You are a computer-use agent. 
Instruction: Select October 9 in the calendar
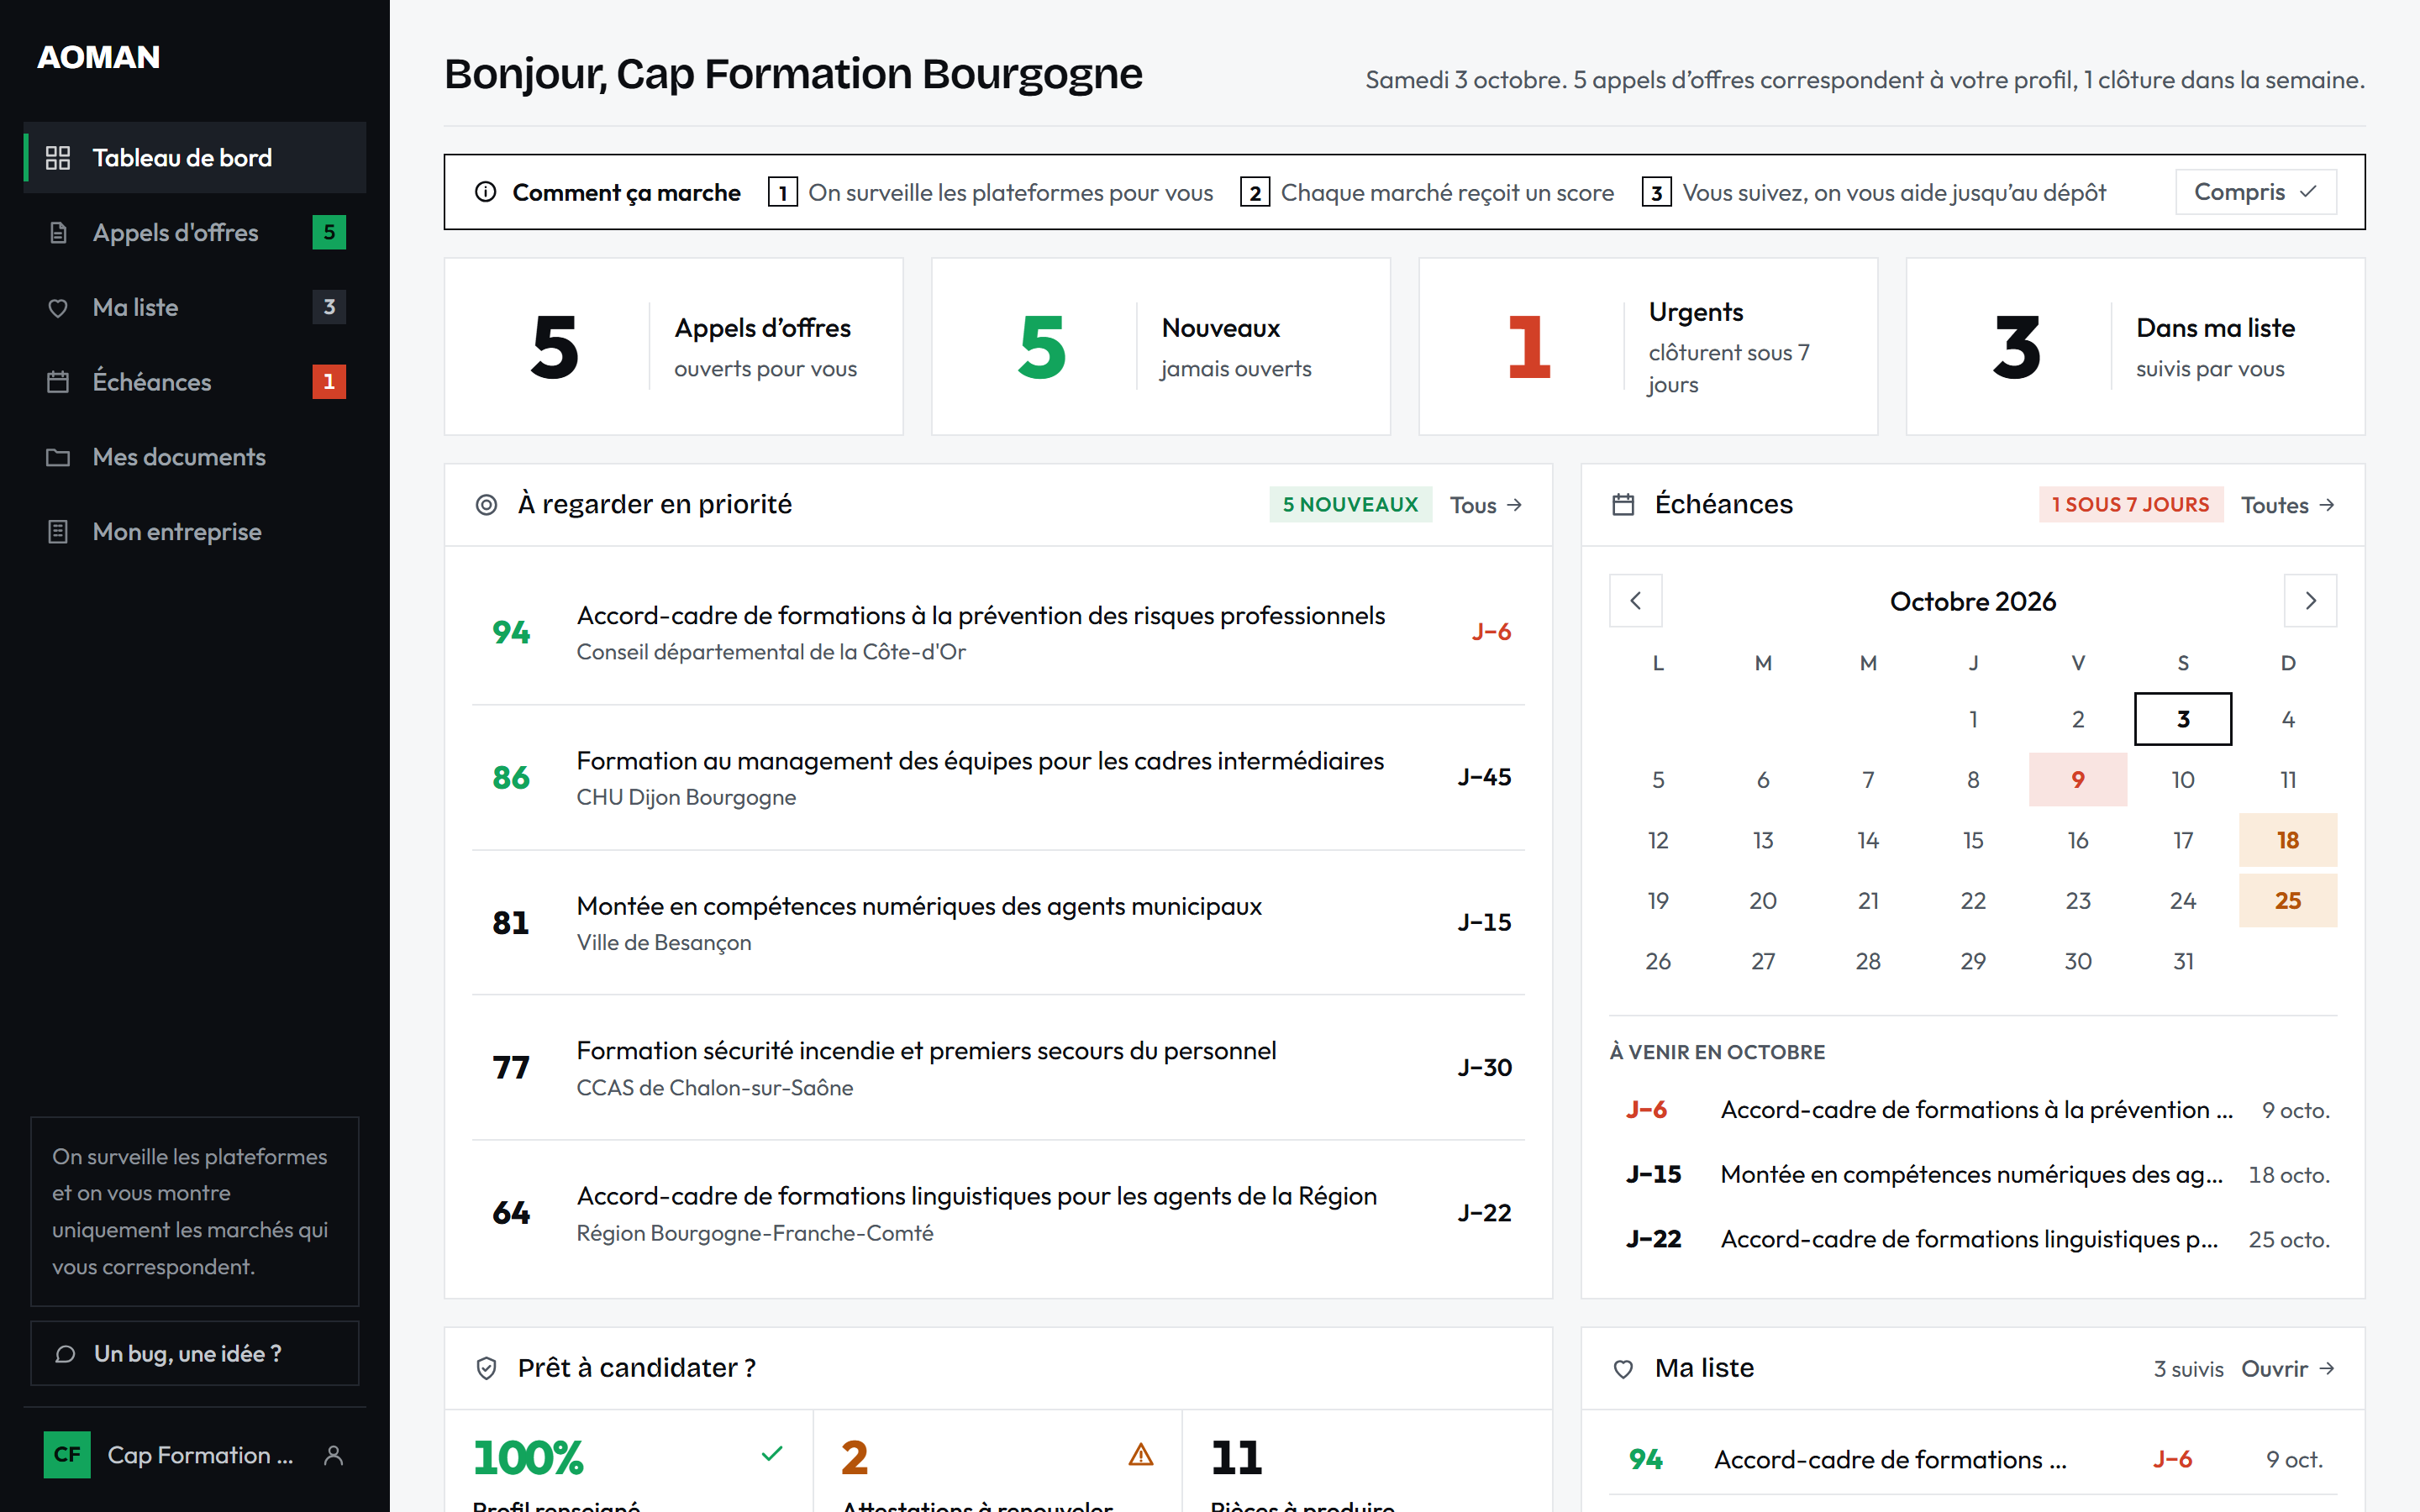2078,780
